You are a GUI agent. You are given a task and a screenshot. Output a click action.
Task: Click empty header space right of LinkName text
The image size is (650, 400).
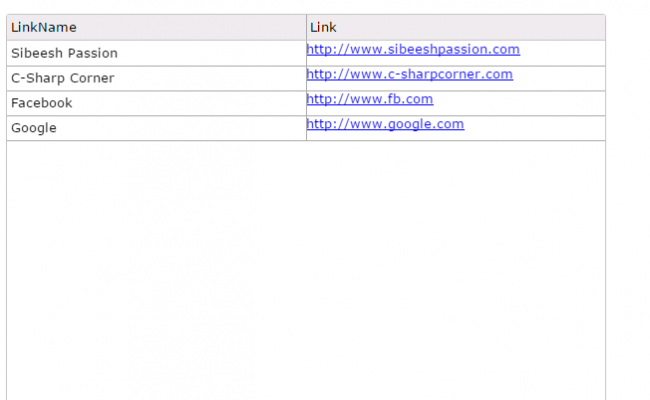coord(191,27)
